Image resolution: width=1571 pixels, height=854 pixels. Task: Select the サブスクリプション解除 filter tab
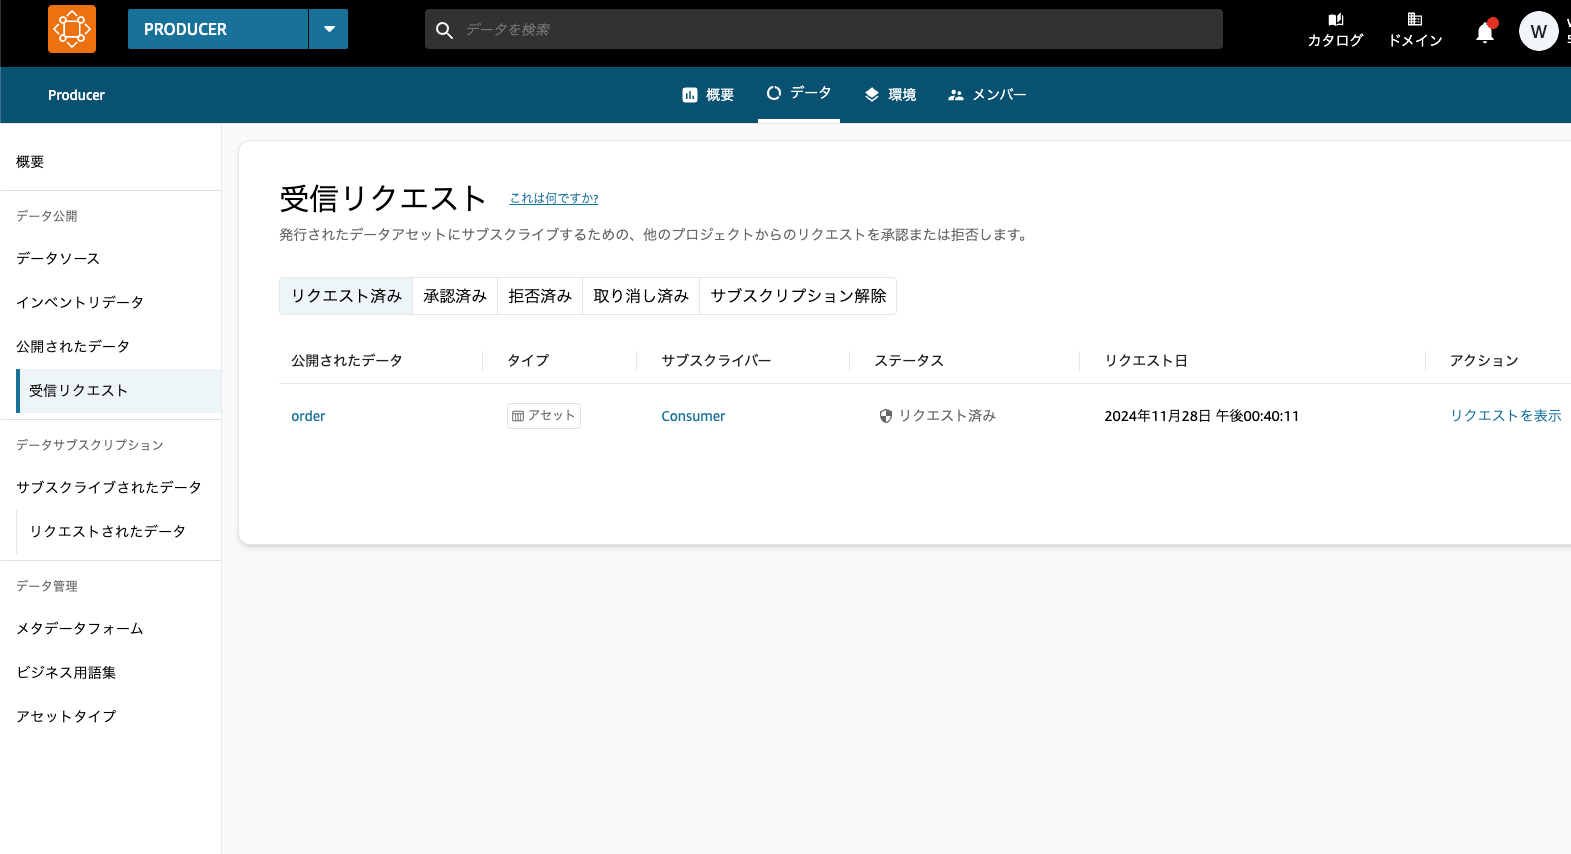point(798,296)
